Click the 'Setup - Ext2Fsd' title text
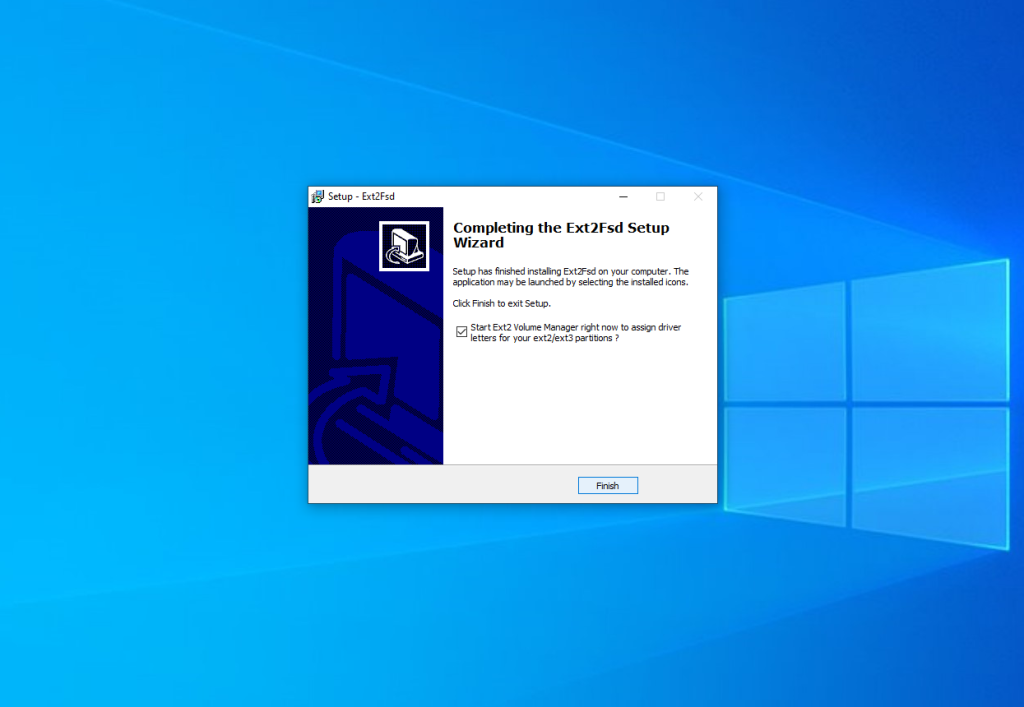The image size is (1024, 707). pos(361,197)
